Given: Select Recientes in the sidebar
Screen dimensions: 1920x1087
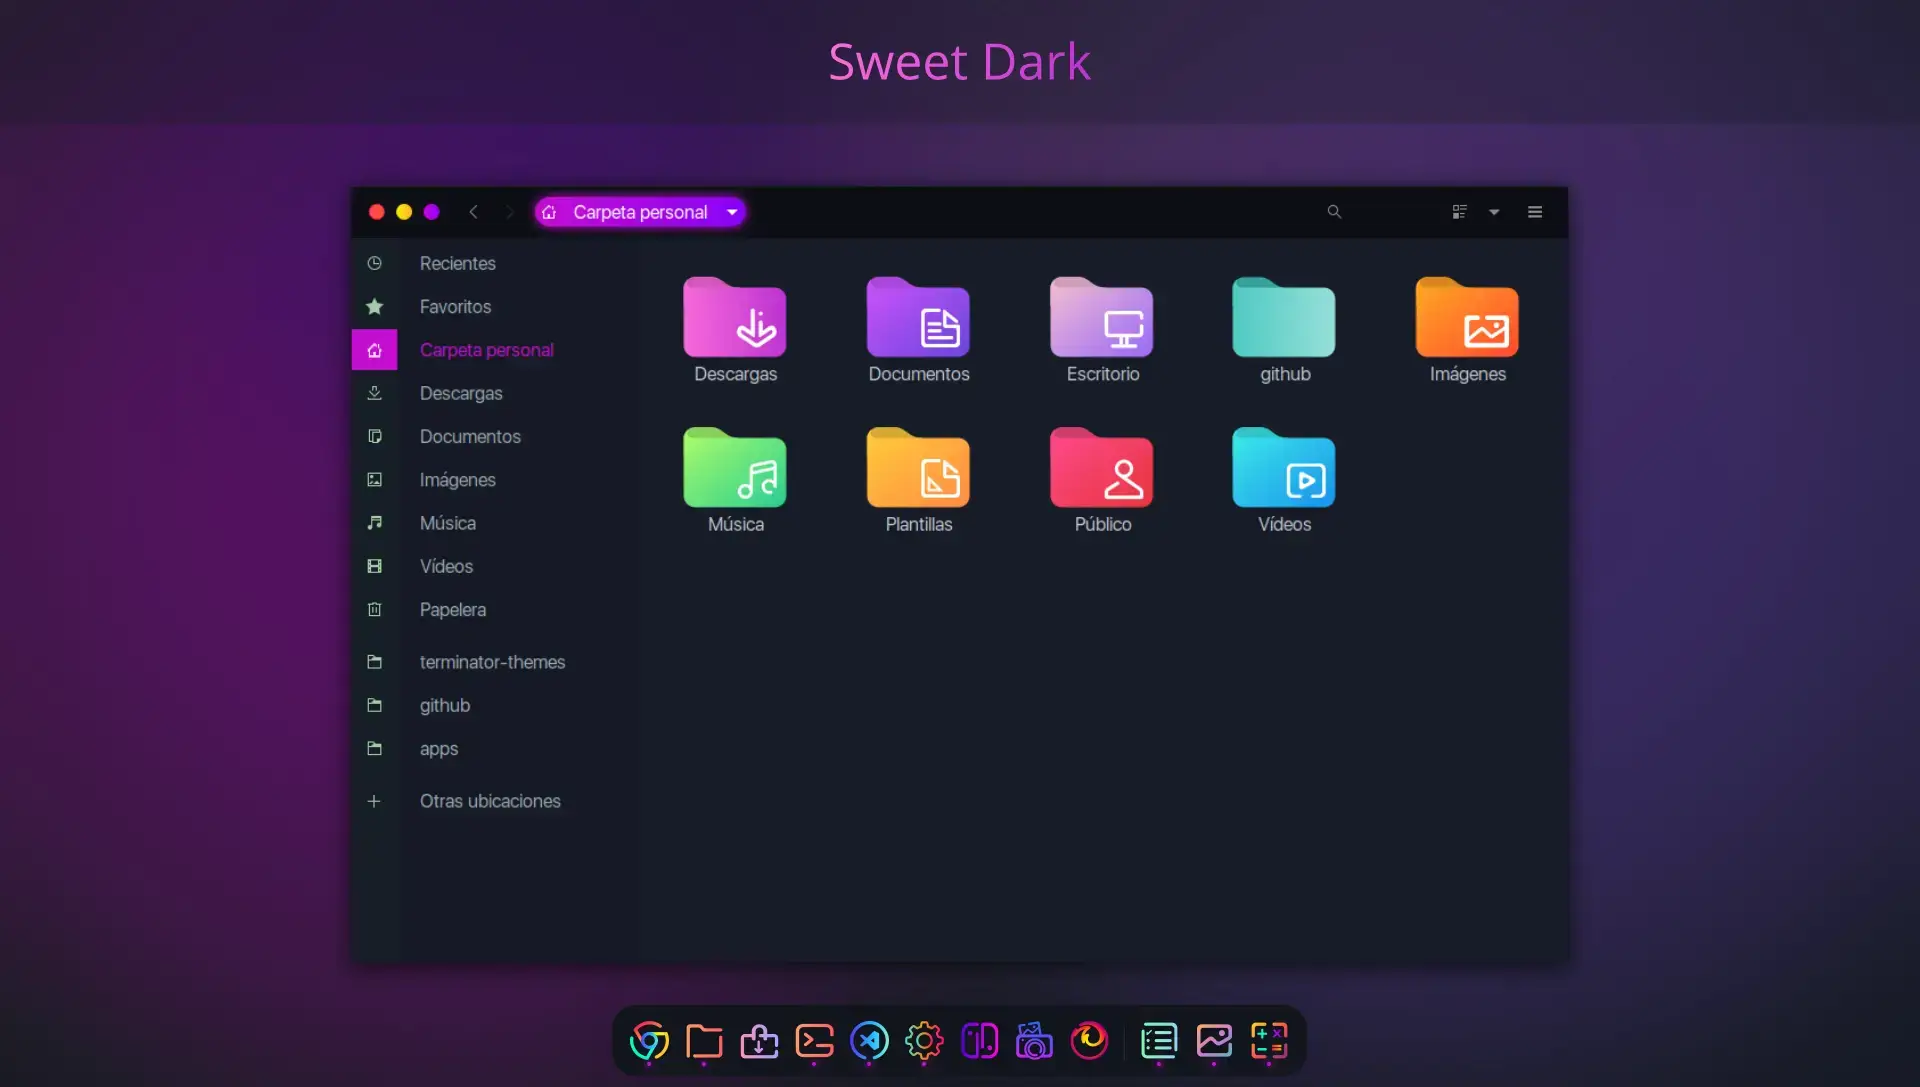Looking at the screenshot, I should (457, 263).
